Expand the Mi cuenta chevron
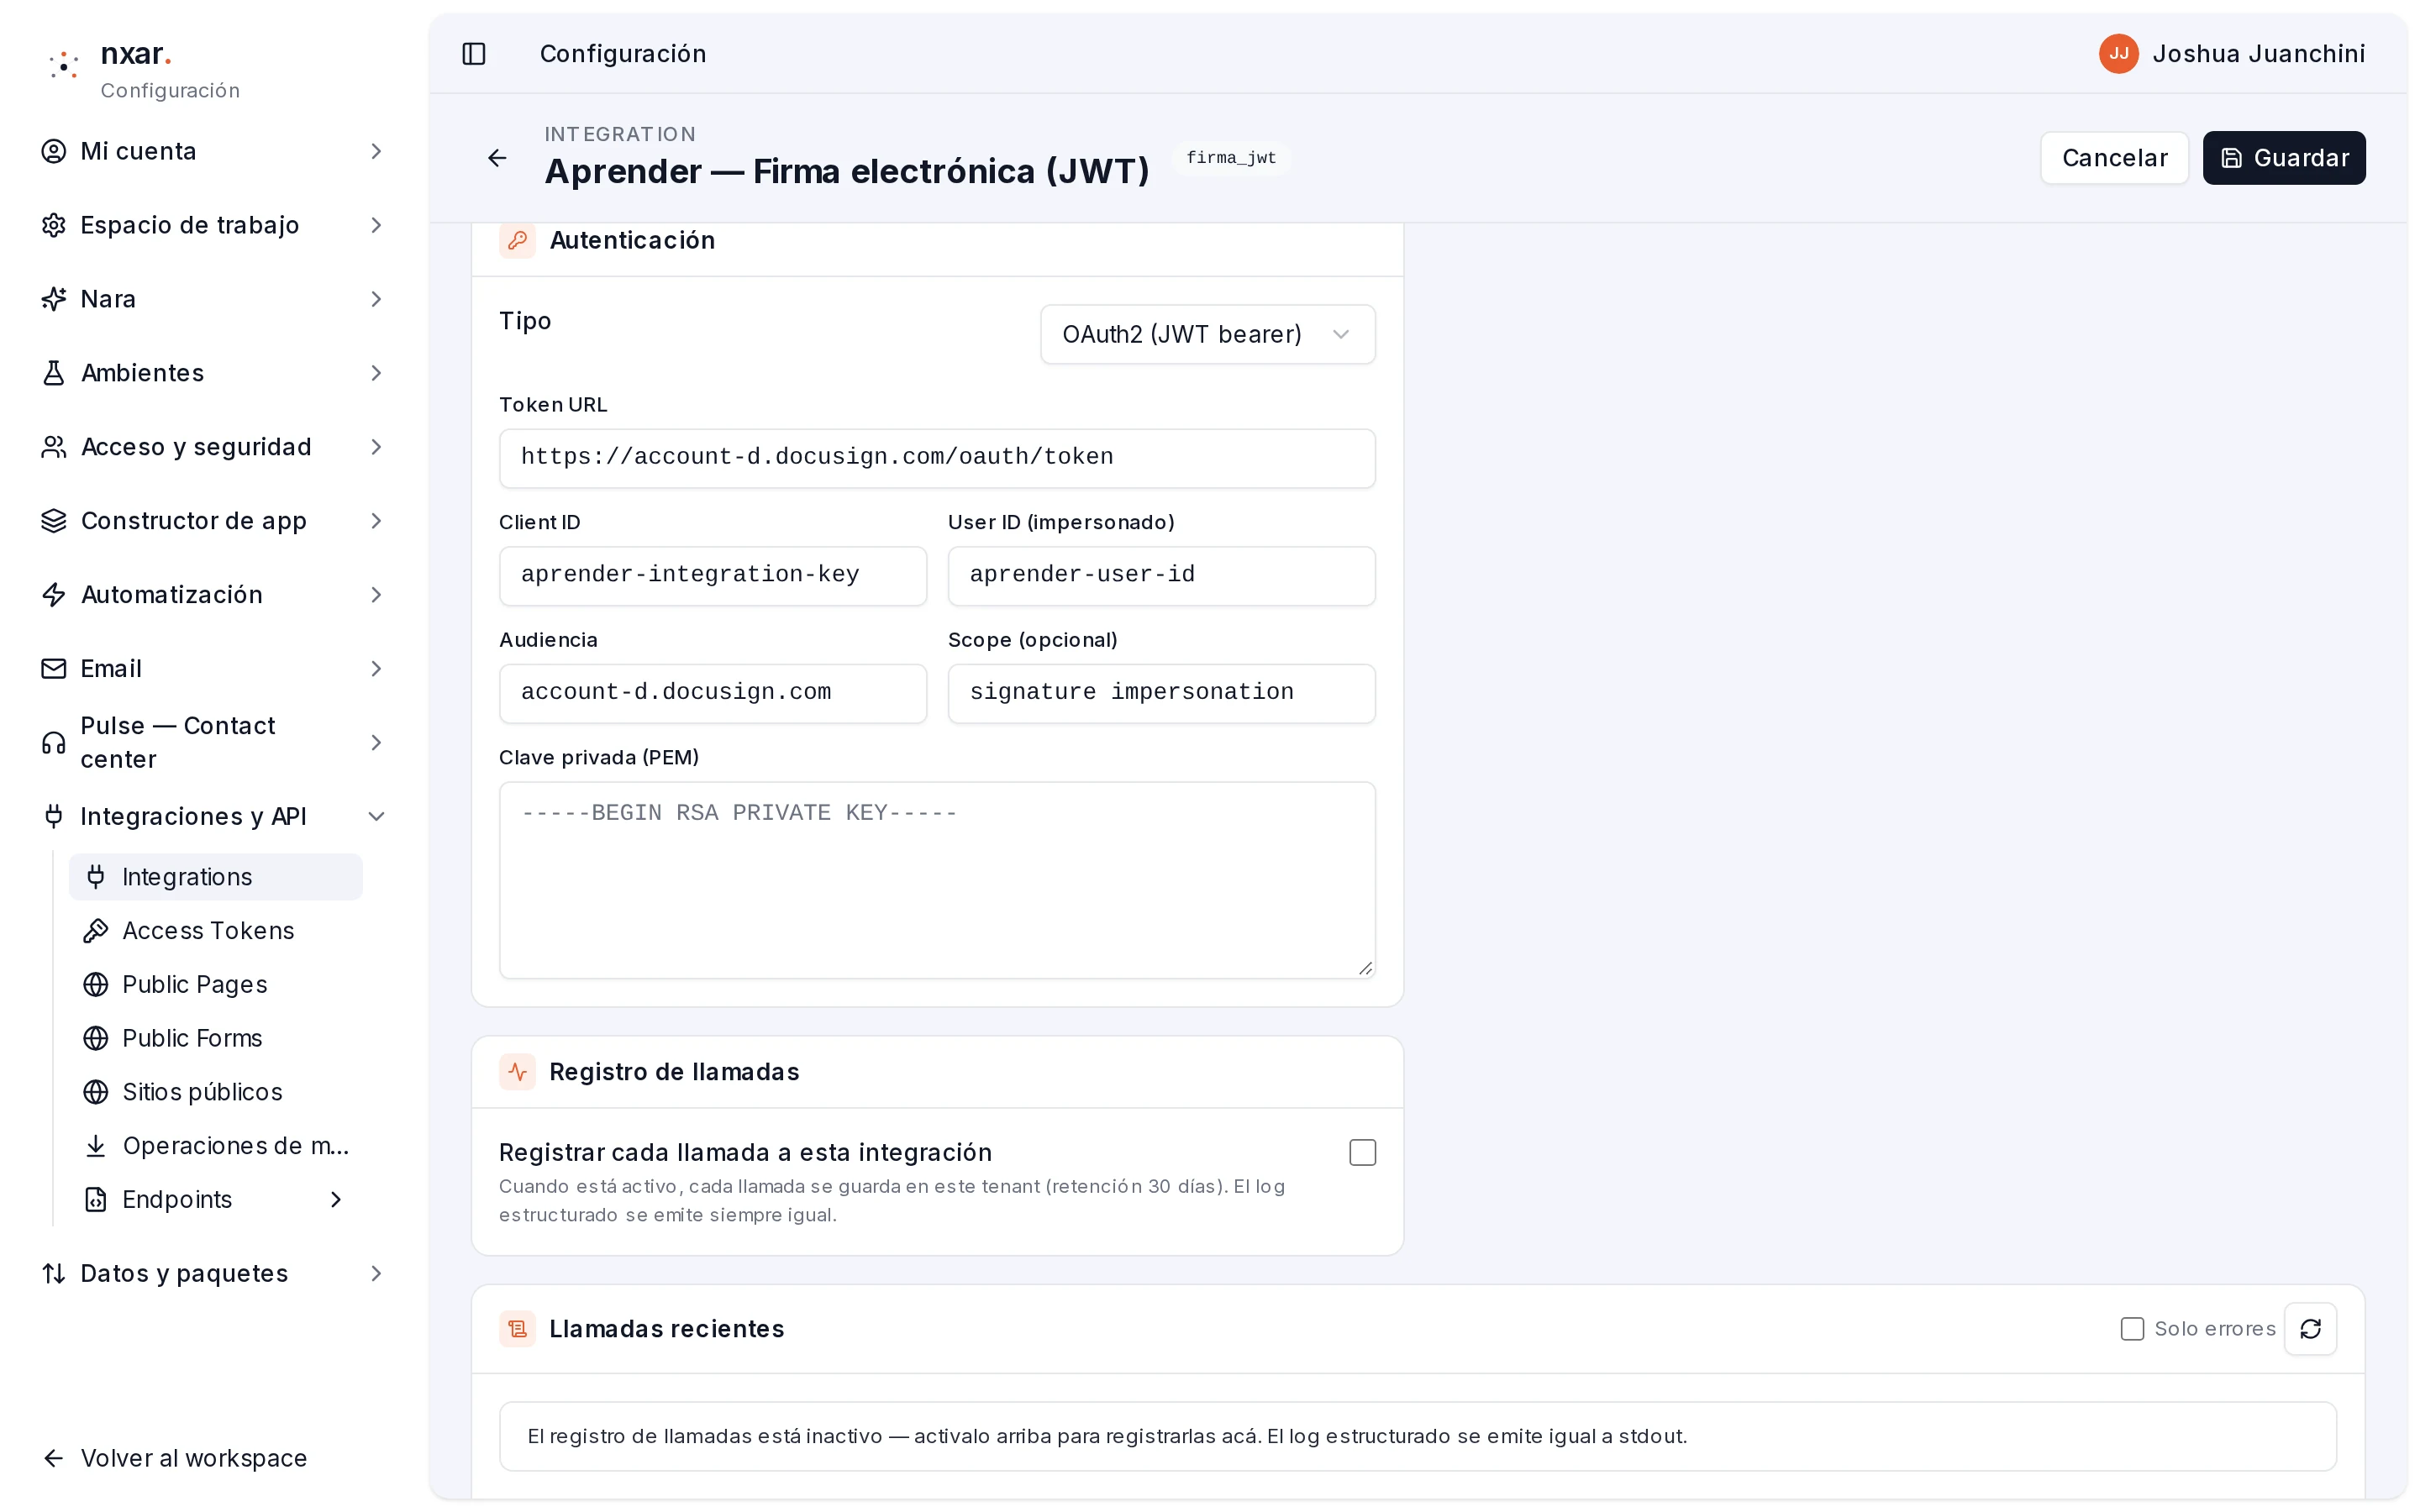The image size is (2420, 1512). (x=376, y=151)
